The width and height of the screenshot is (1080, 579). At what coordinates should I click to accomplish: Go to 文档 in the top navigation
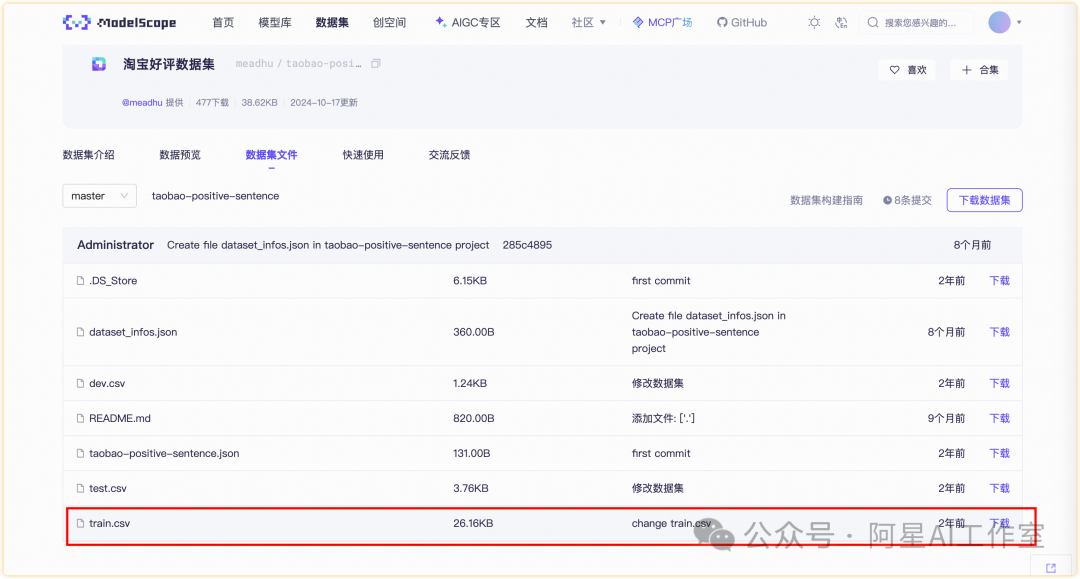536,23
